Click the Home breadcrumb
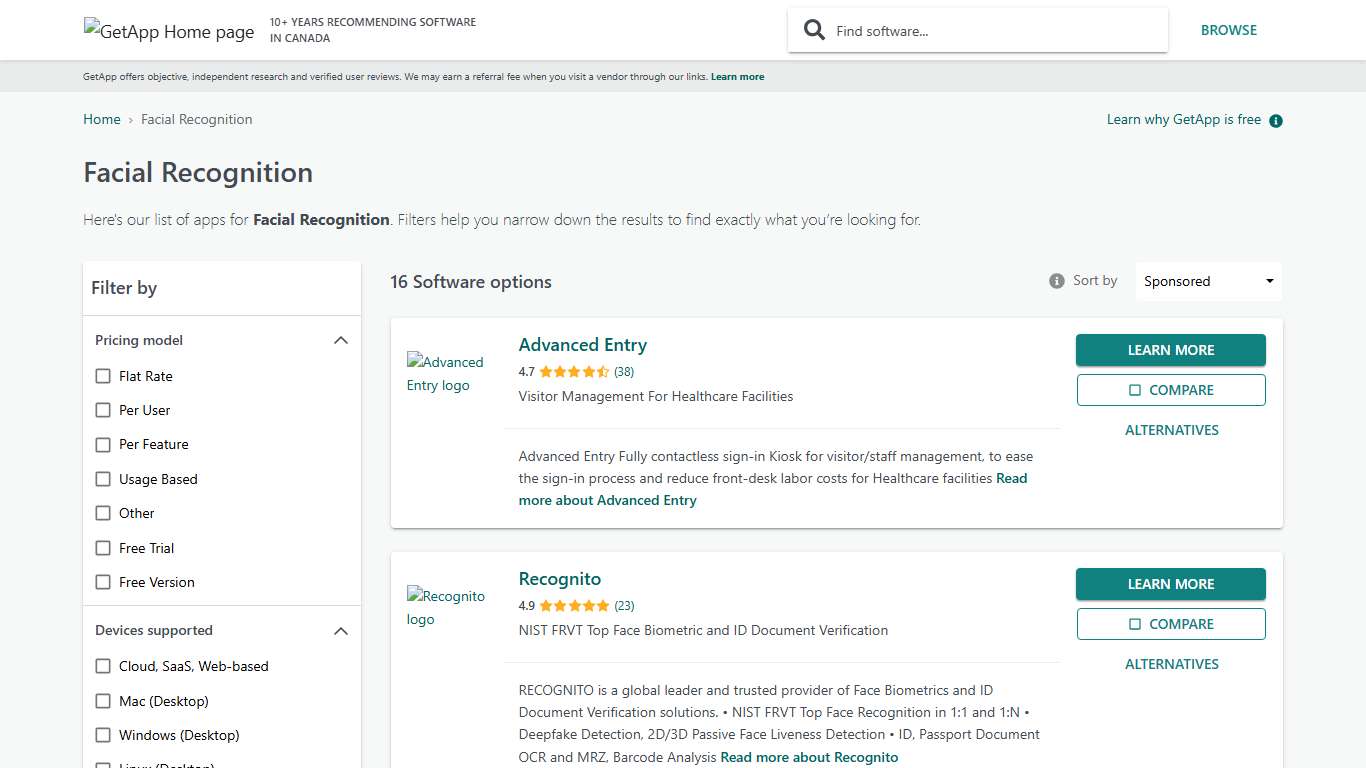This screenshot has height=768, width=1366. coord(101,119)
